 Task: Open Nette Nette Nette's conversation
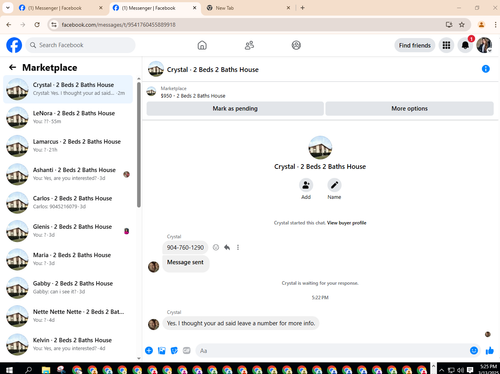click(x=68, y=316)
